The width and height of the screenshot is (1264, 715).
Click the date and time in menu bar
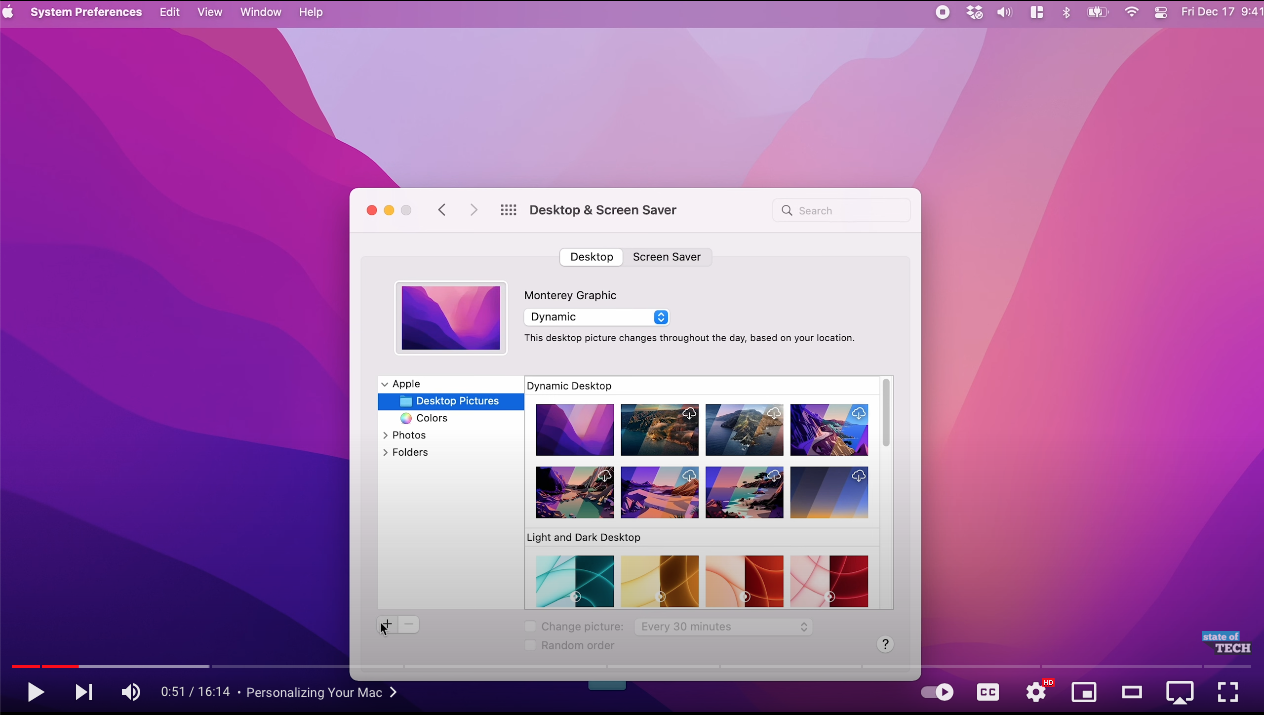click(1222, 12)
